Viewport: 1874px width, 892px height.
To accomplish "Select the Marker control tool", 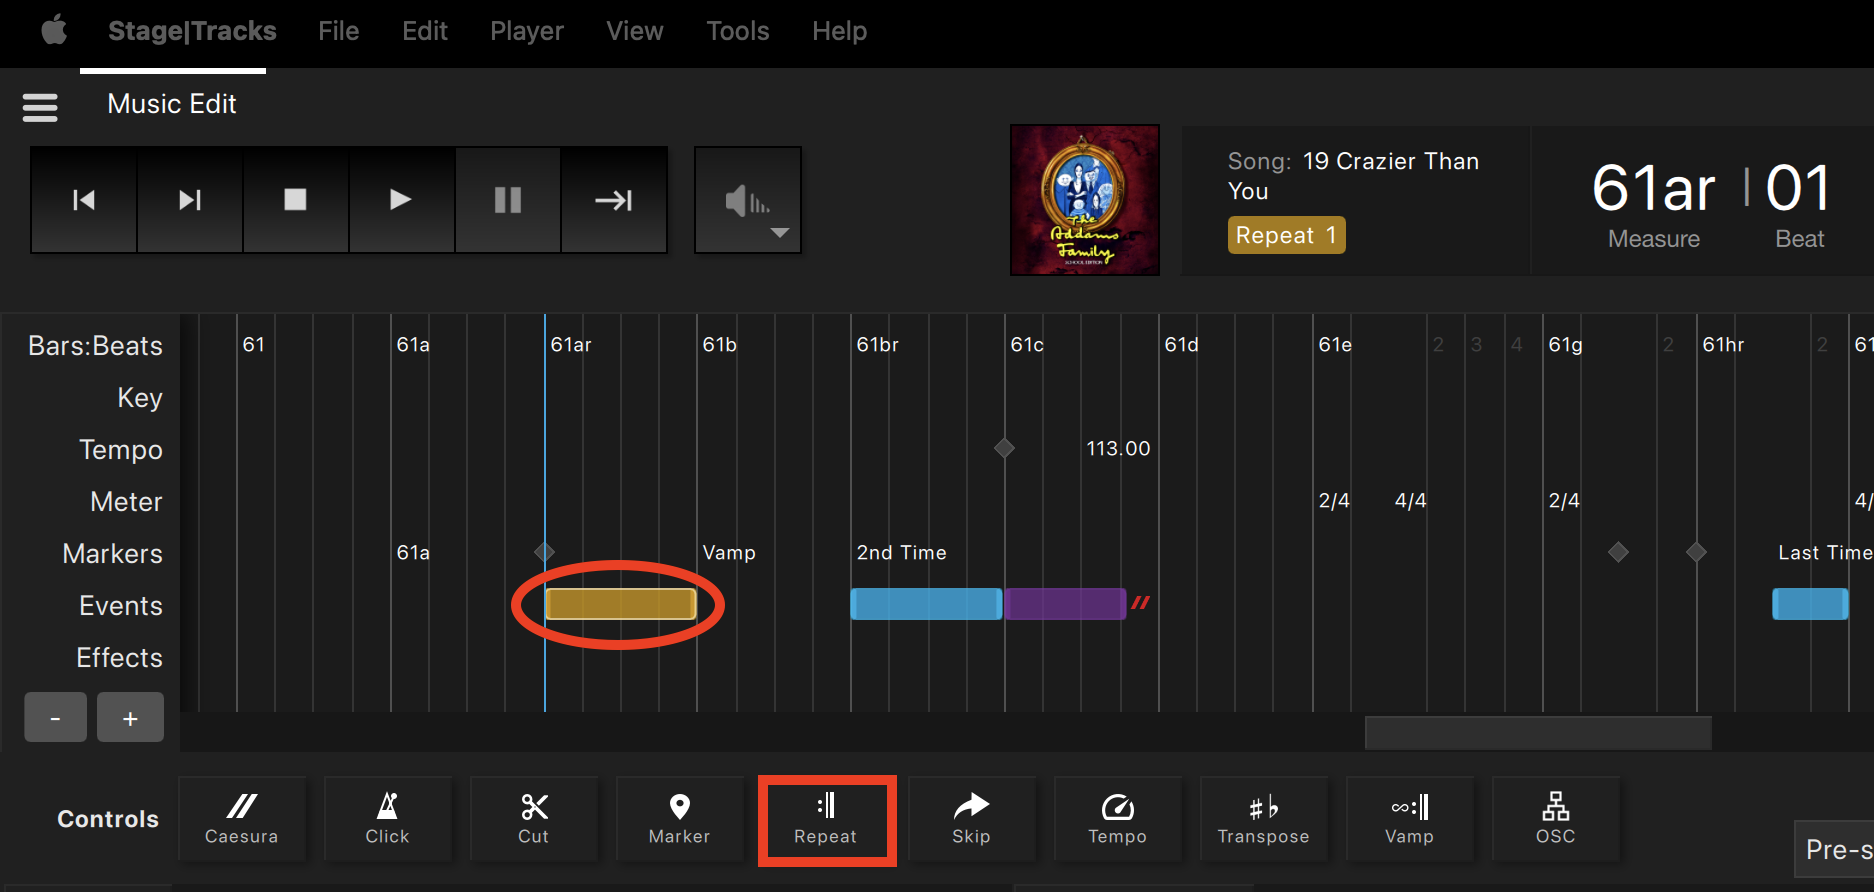I will coord(679,818).
